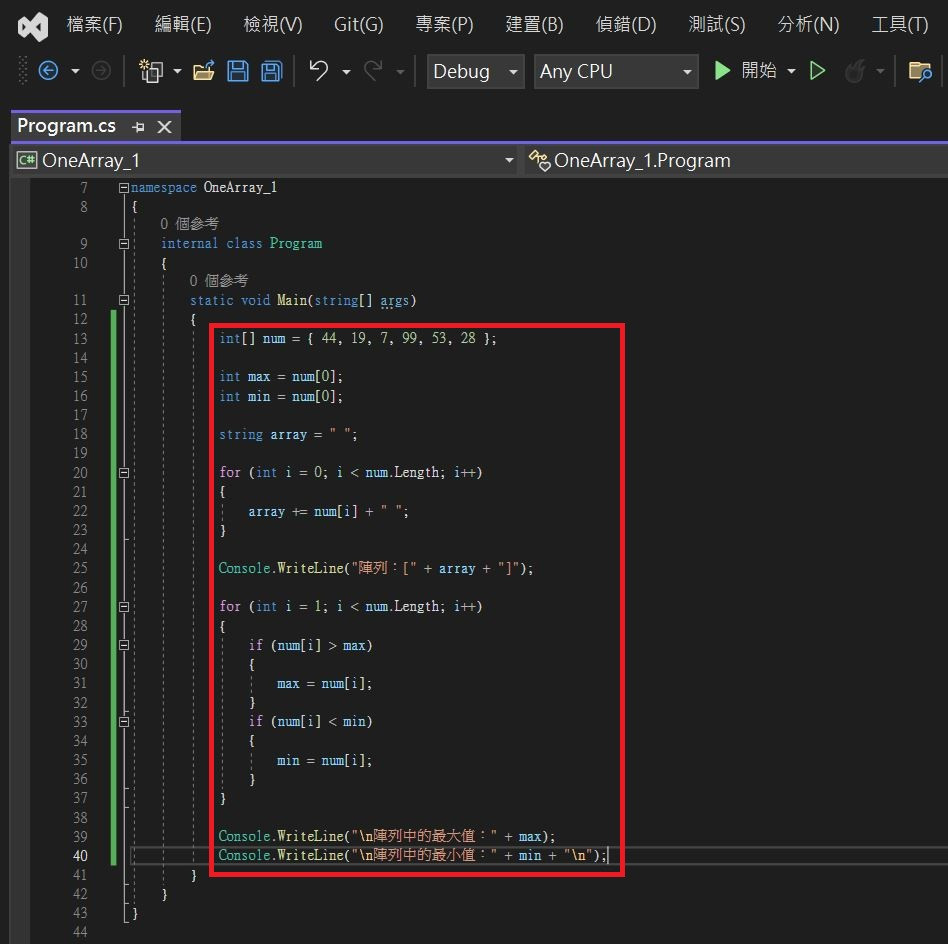
Task: Click the class icon beside OneArray_1.Program
Action: pyautogui.click(x=539, y=160)
